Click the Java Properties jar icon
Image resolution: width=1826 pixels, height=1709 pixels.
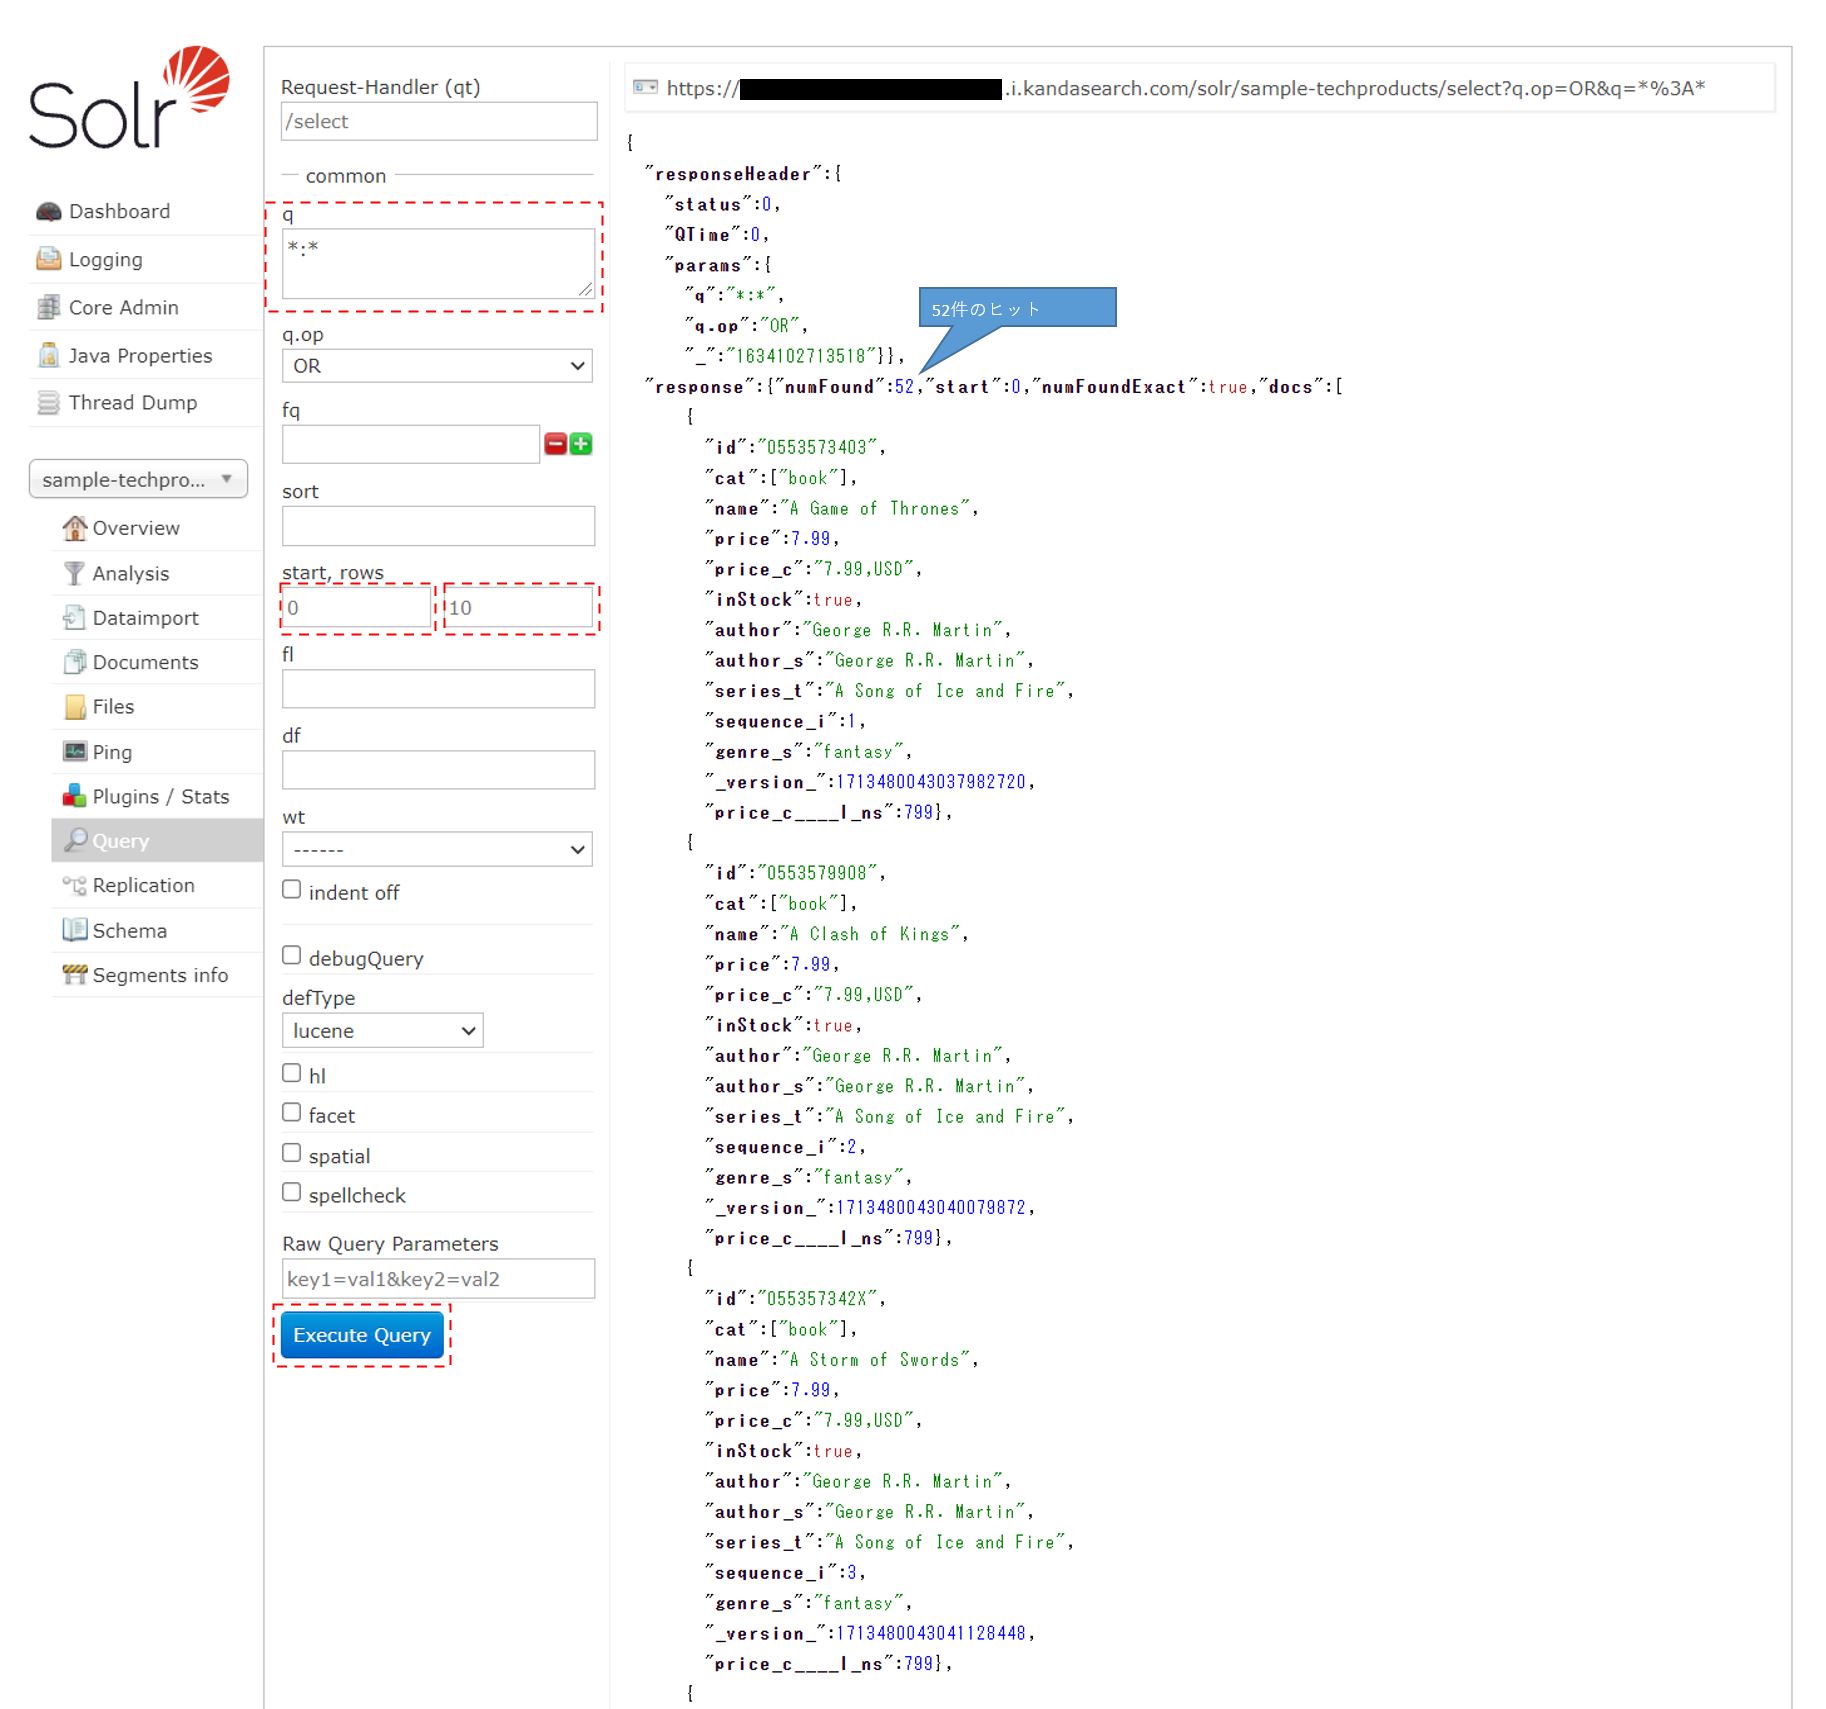coord(49,356)
